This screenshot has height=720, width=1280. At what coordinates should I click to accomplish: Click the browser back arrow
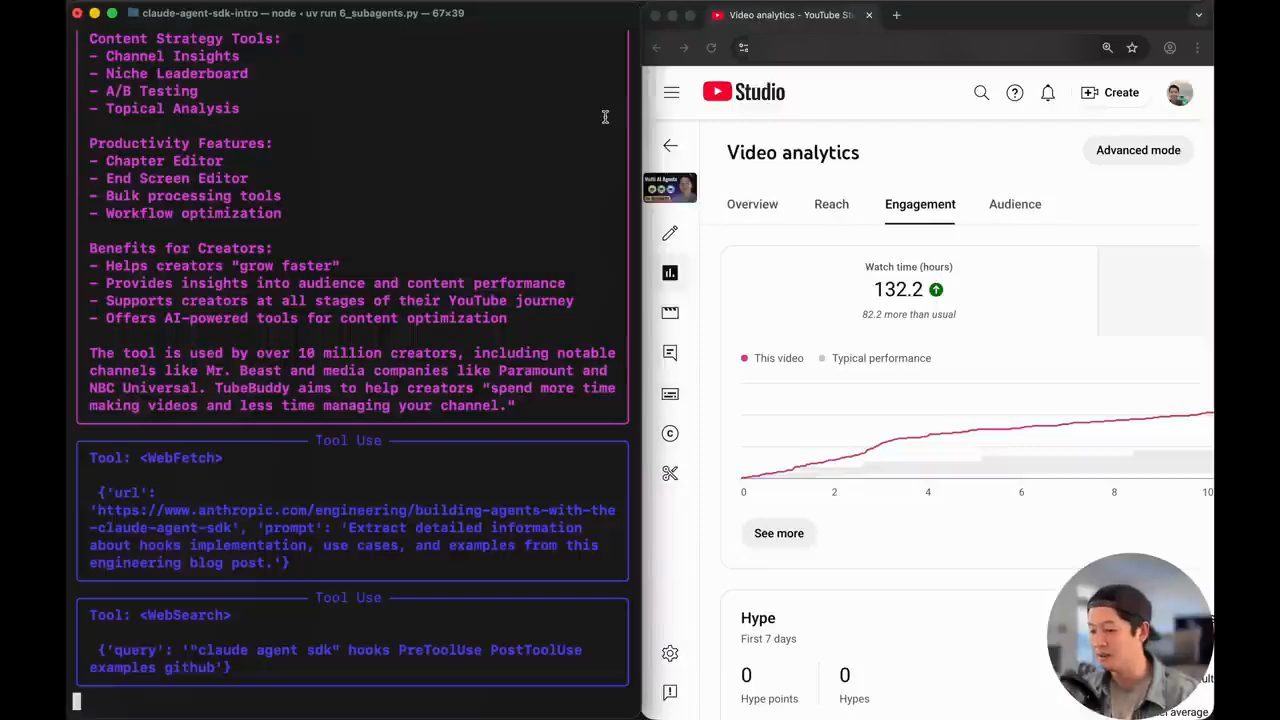[656, 48]
